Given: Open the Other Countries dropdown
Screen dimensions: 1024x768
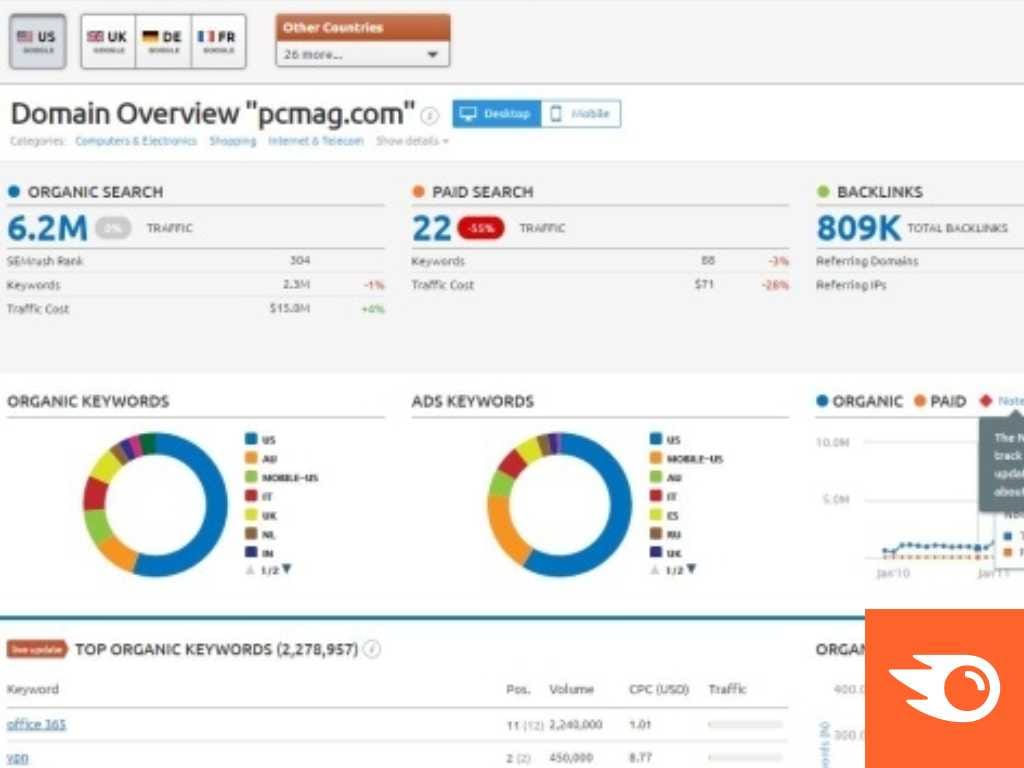Looking at the screenshot, I should (x=362, y=54).
